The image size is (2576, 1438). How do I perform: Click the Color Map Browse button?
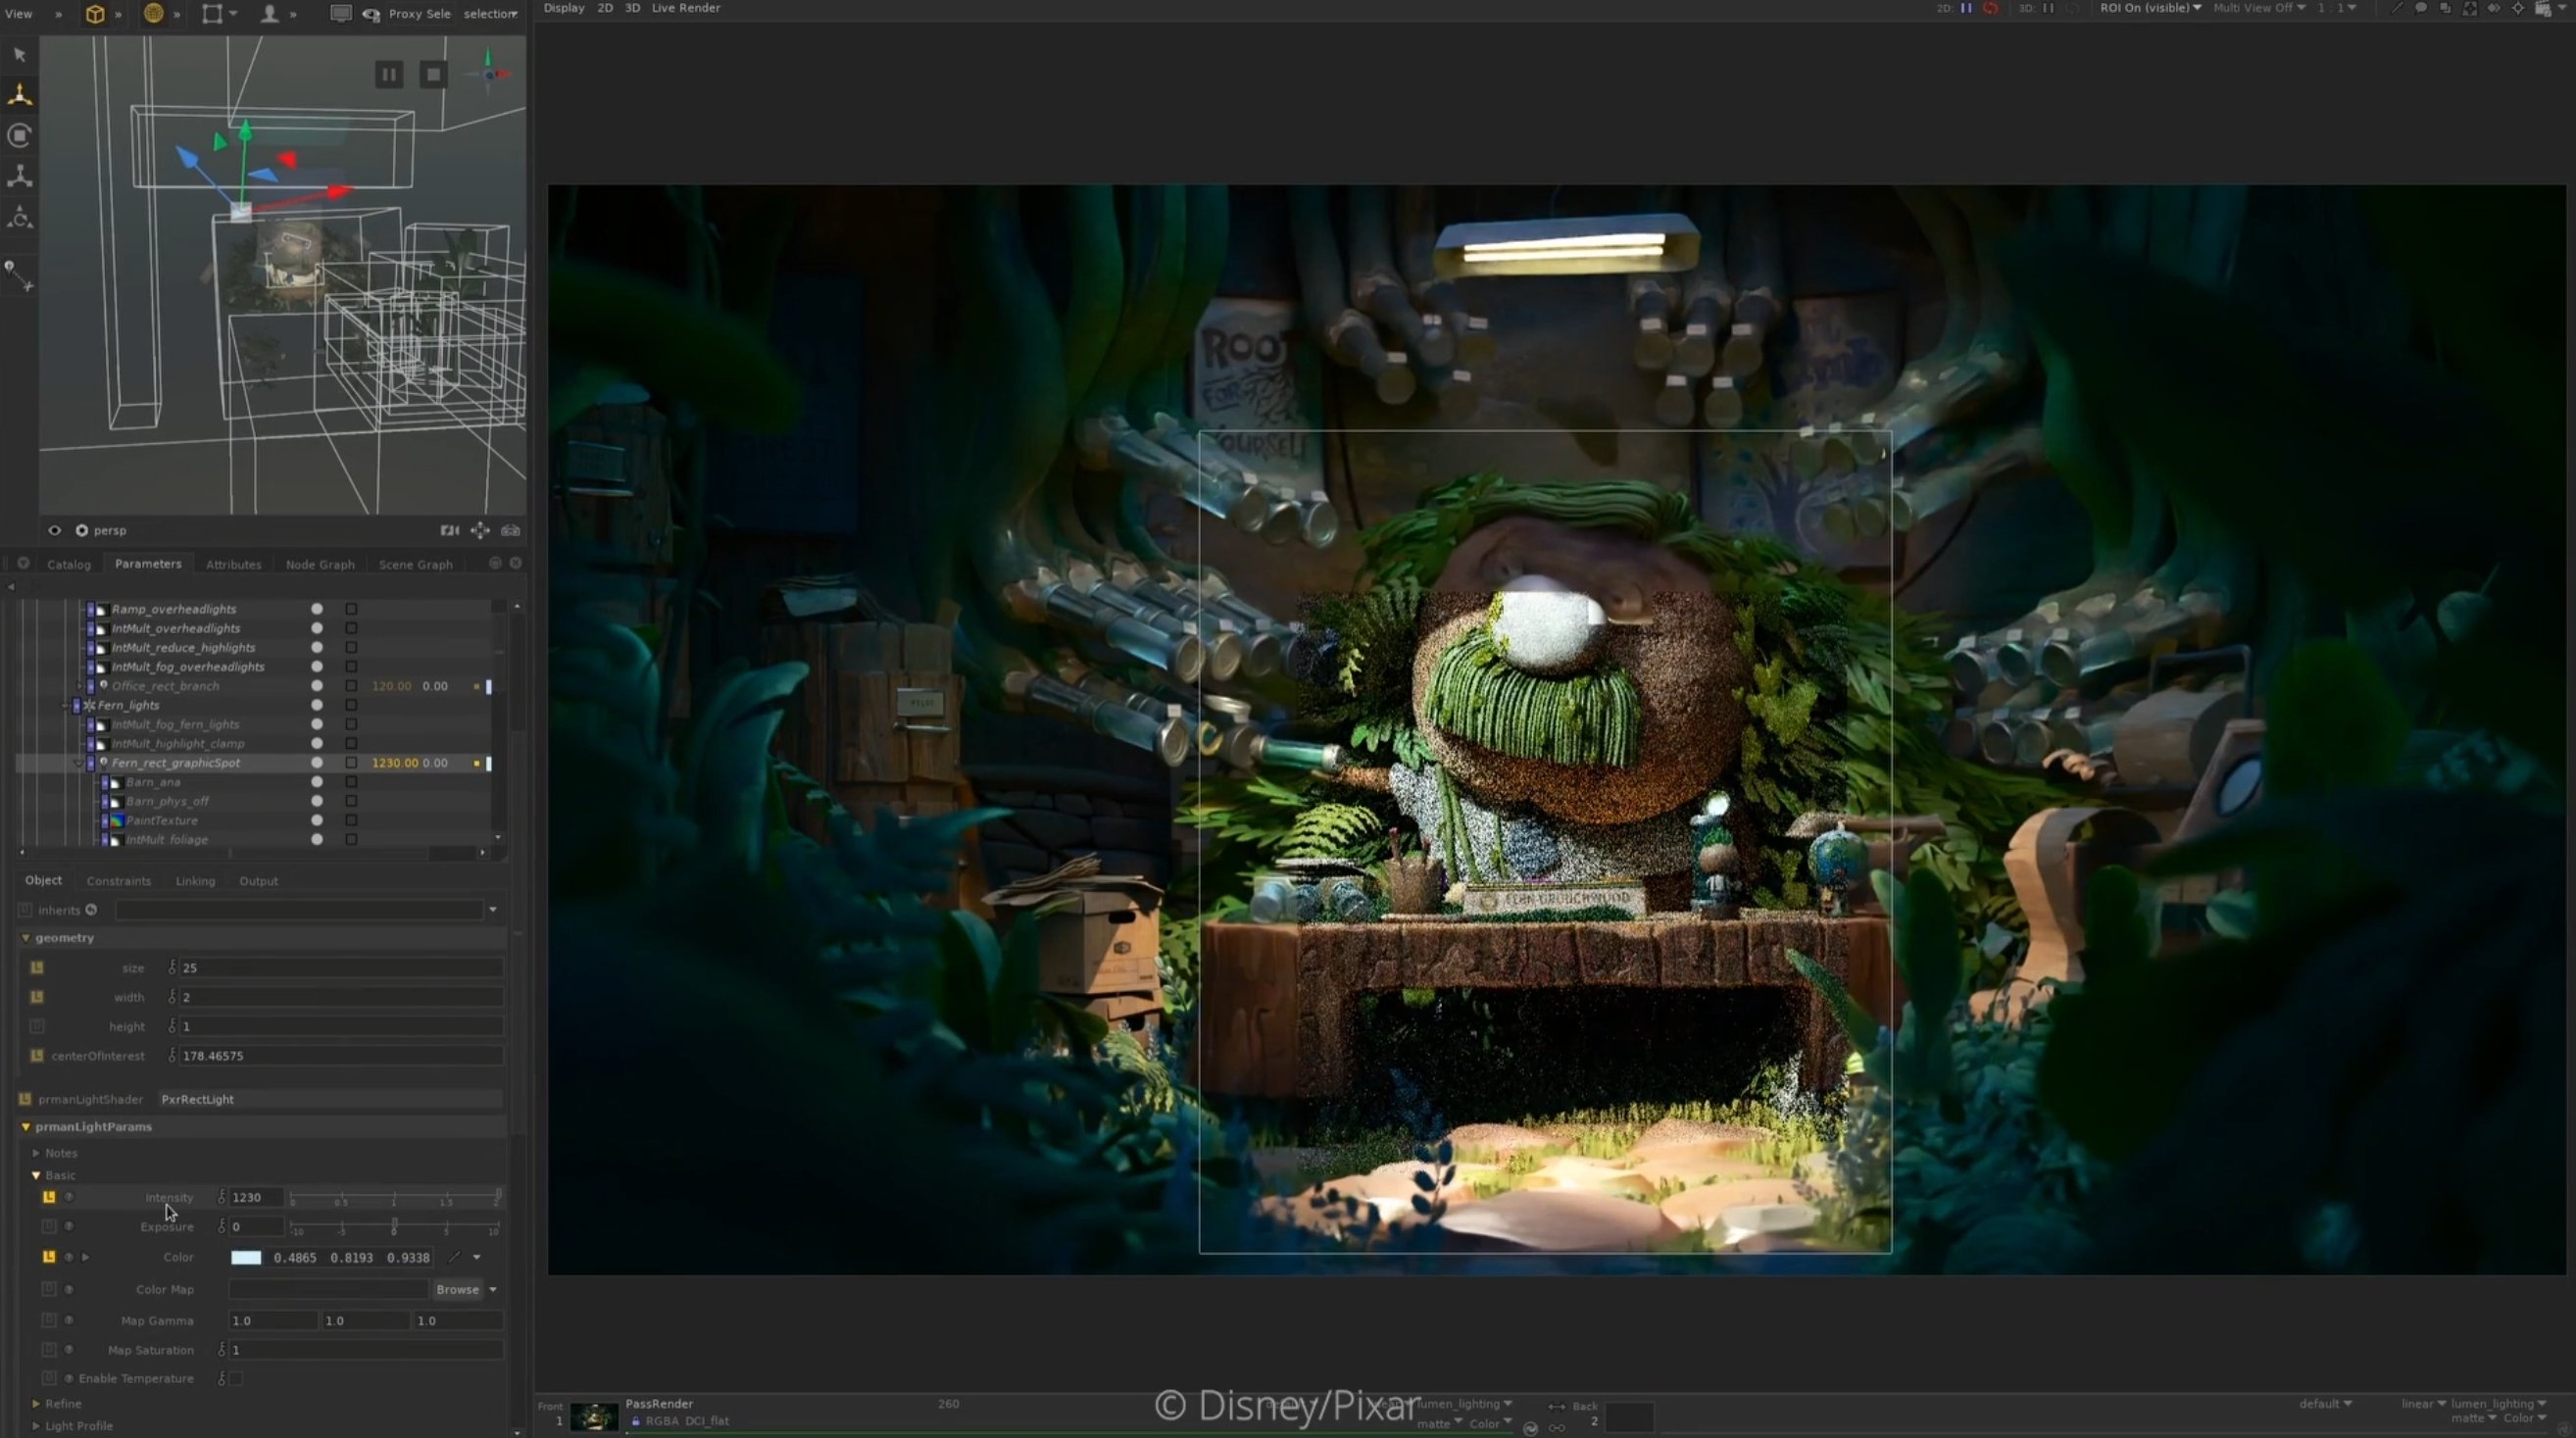click(x=457, y=1290)
